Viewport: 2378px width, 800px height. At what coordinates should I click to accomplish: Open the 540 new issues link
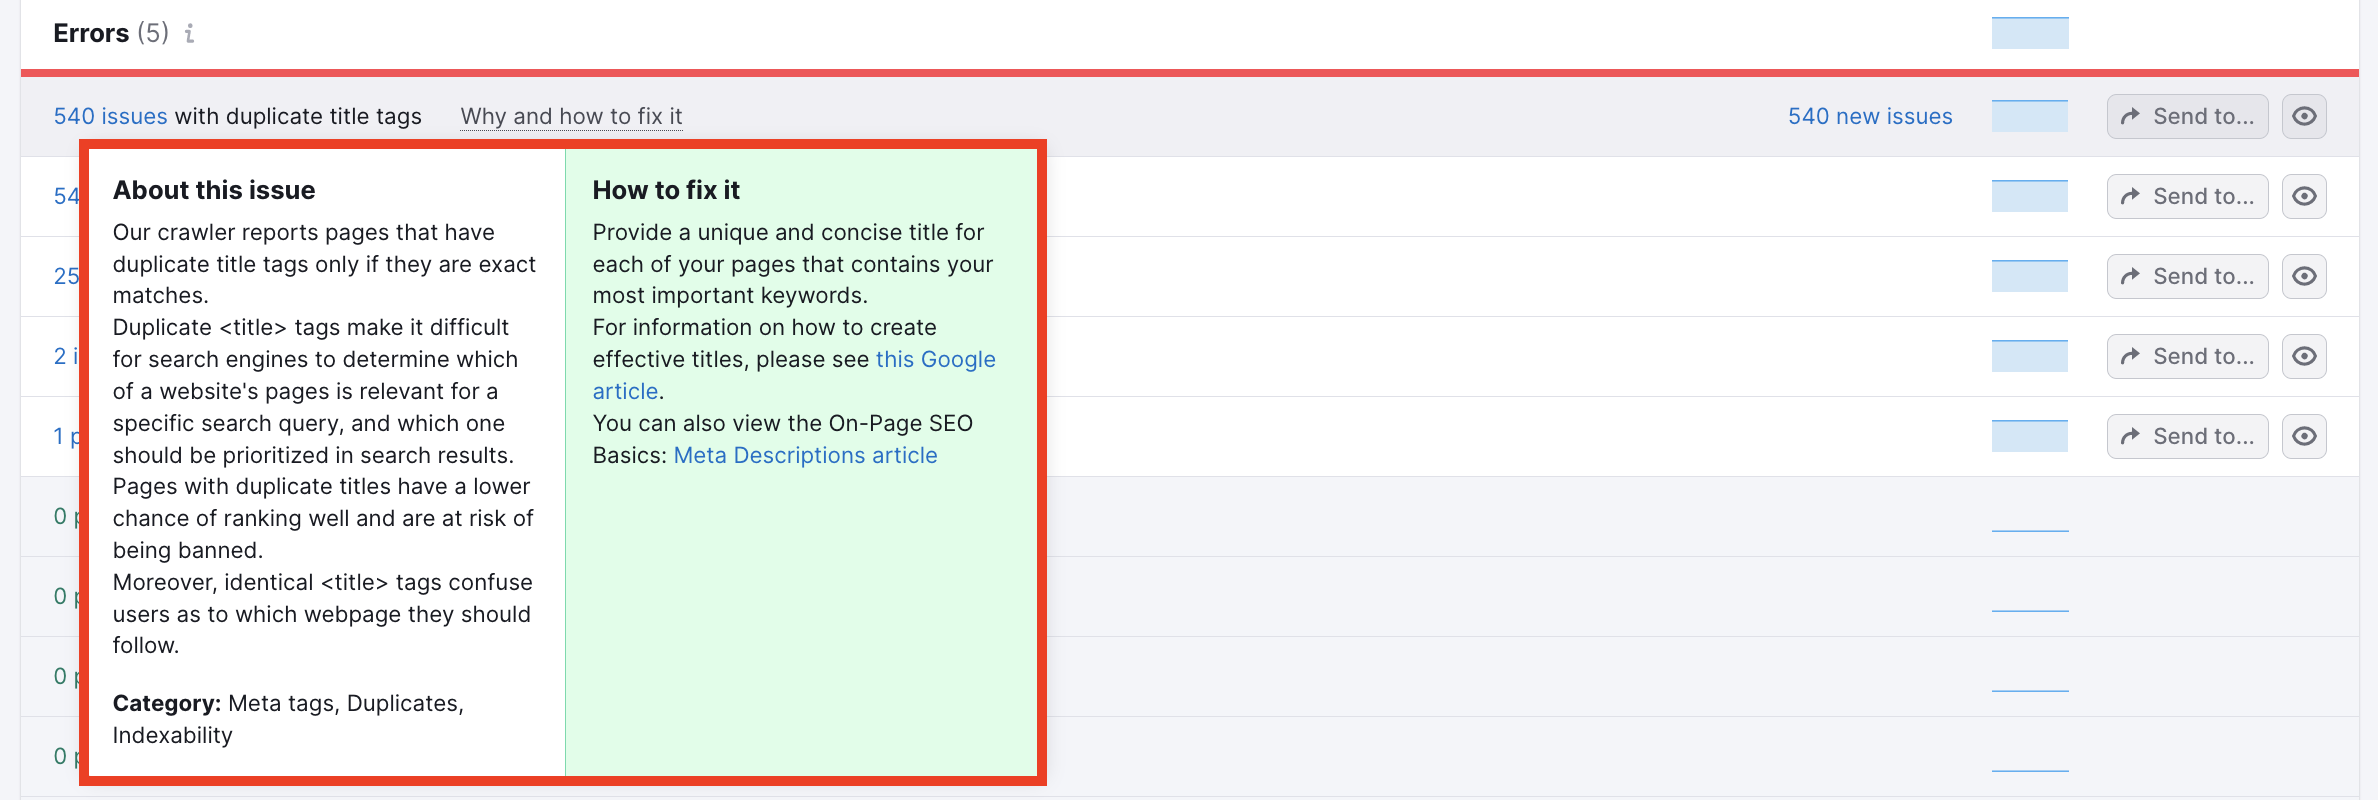[x=1870, y=116]
